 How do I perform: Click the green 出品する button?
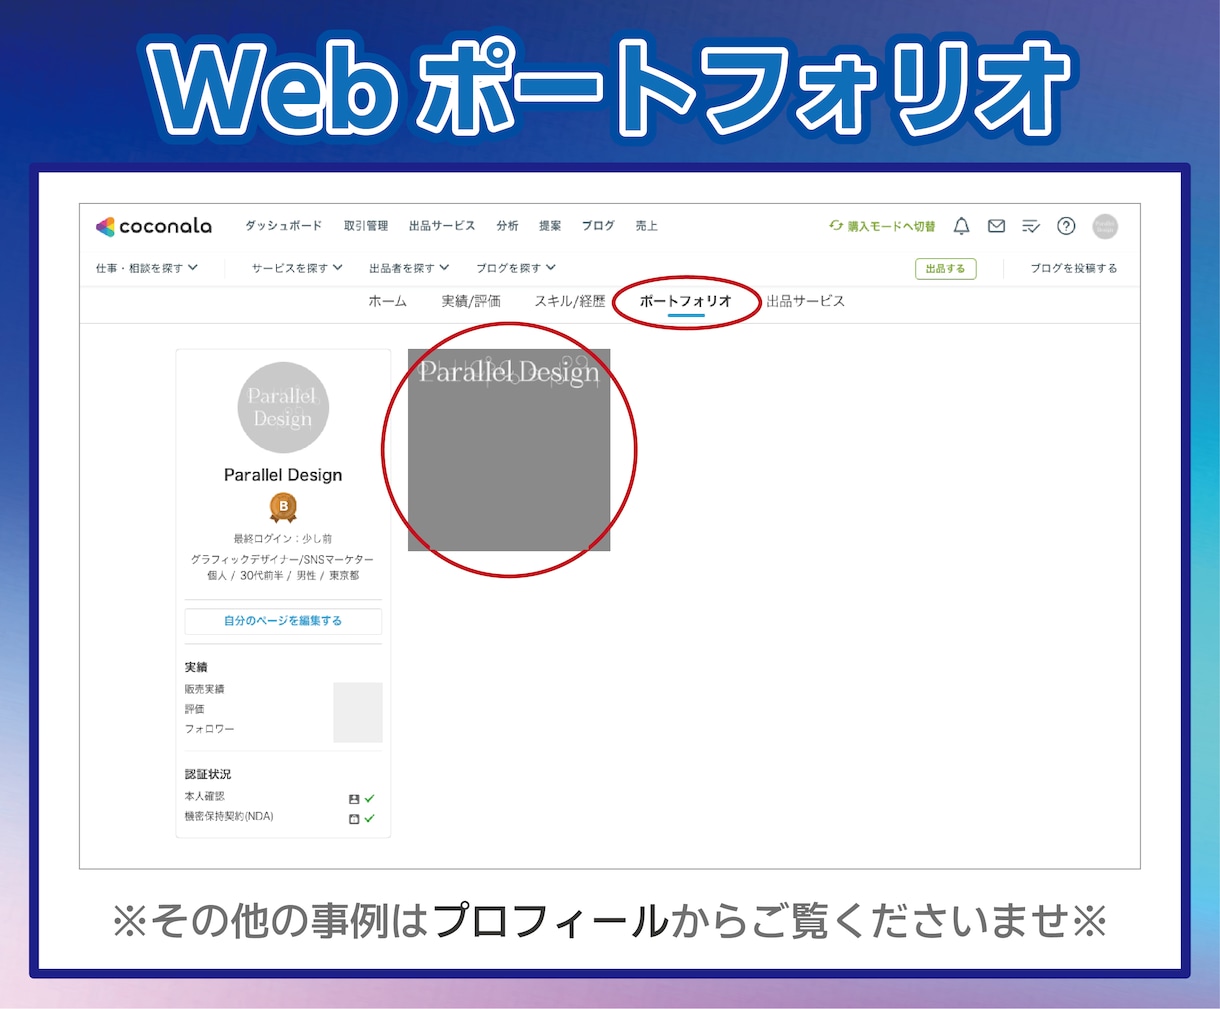coord(945,268)
